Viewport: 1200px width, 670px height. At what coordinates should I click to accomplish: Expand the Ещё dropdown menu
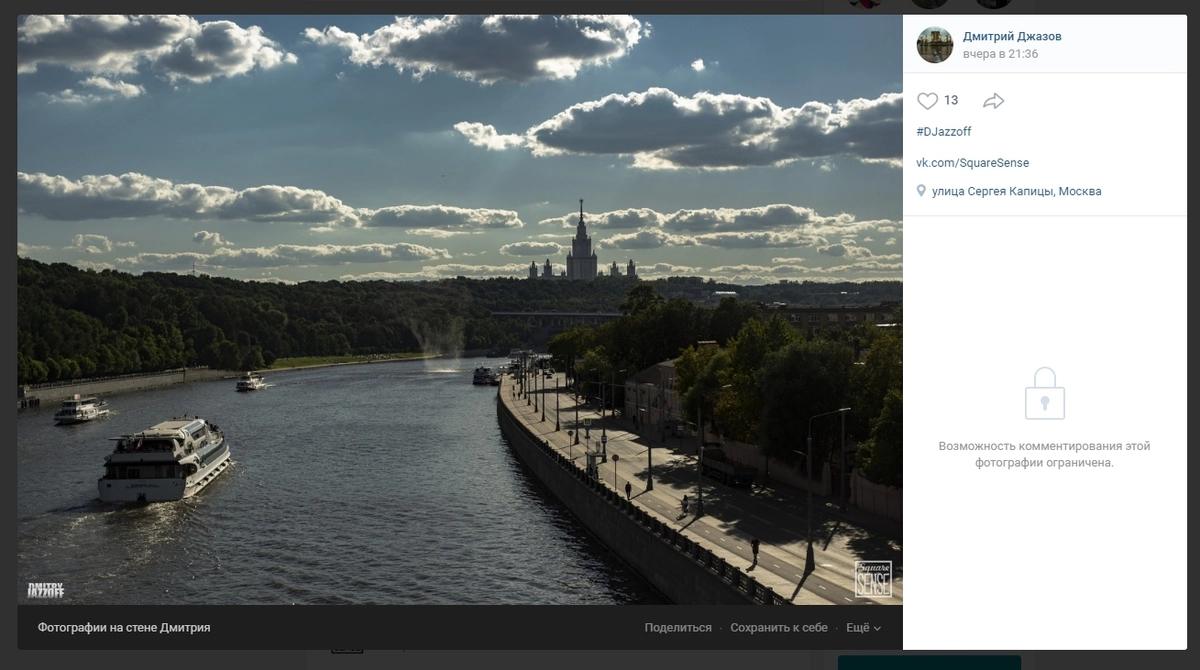pyautogui.click(x=858, y=628)
